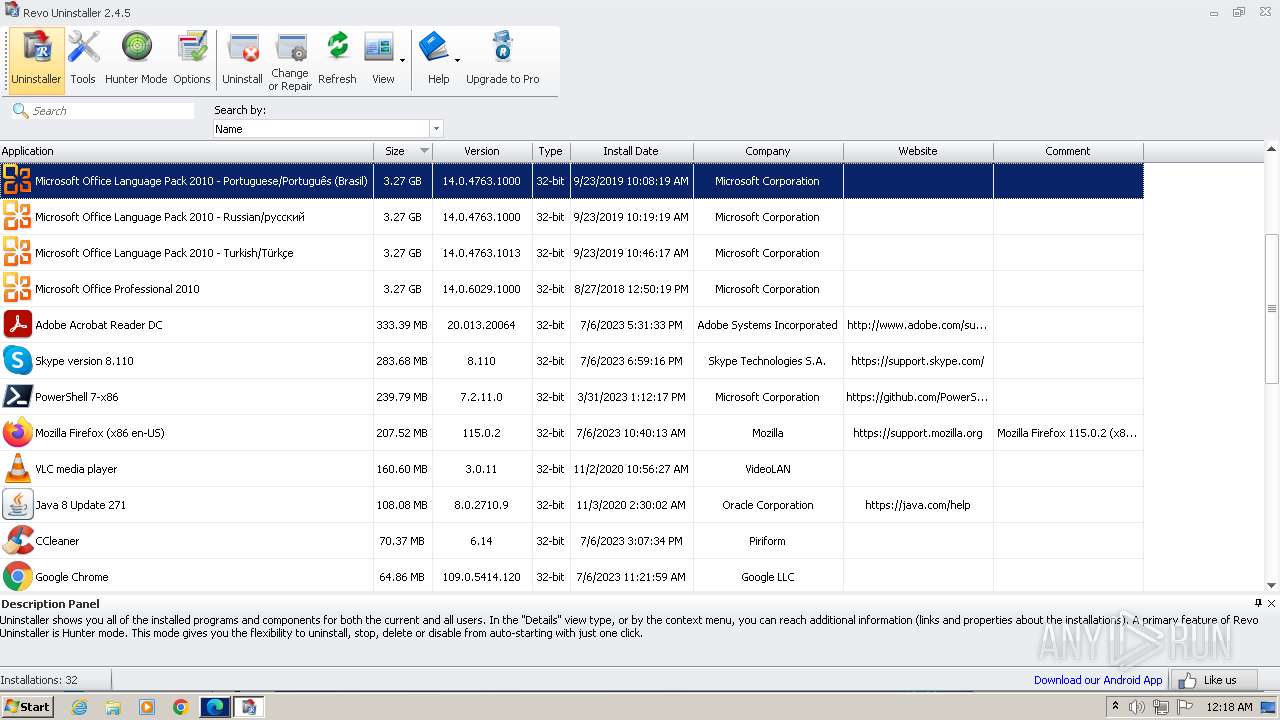Select the VLC media player icon
Screen dimensions: 1280x720
(x=17, y=468)
